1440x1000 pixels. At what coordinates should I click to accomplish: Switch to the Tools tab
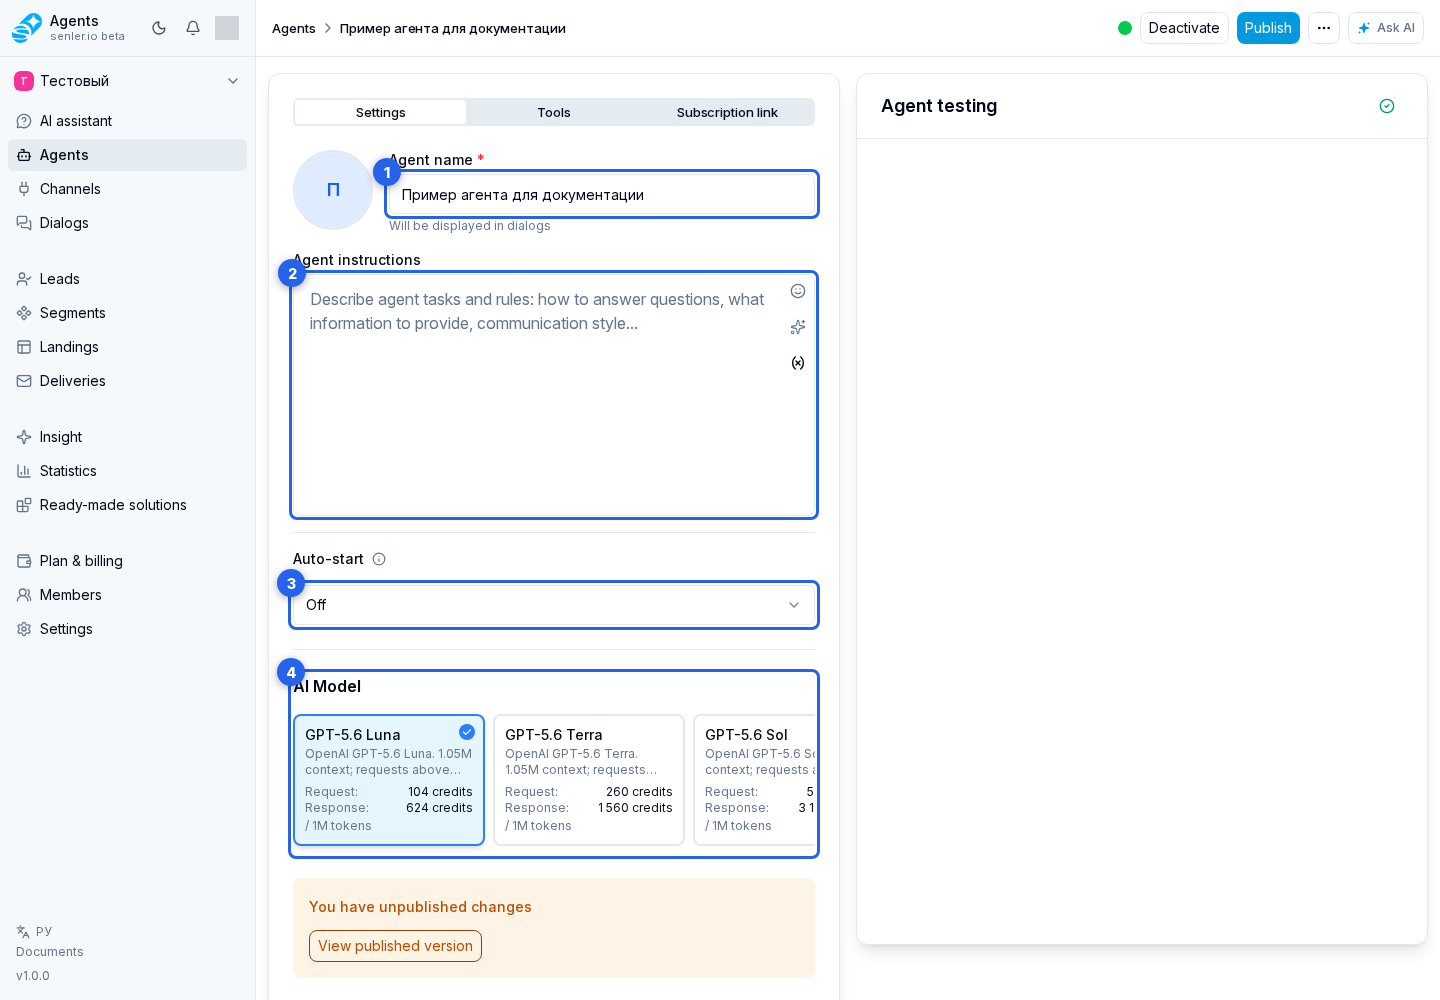[554, 112]
